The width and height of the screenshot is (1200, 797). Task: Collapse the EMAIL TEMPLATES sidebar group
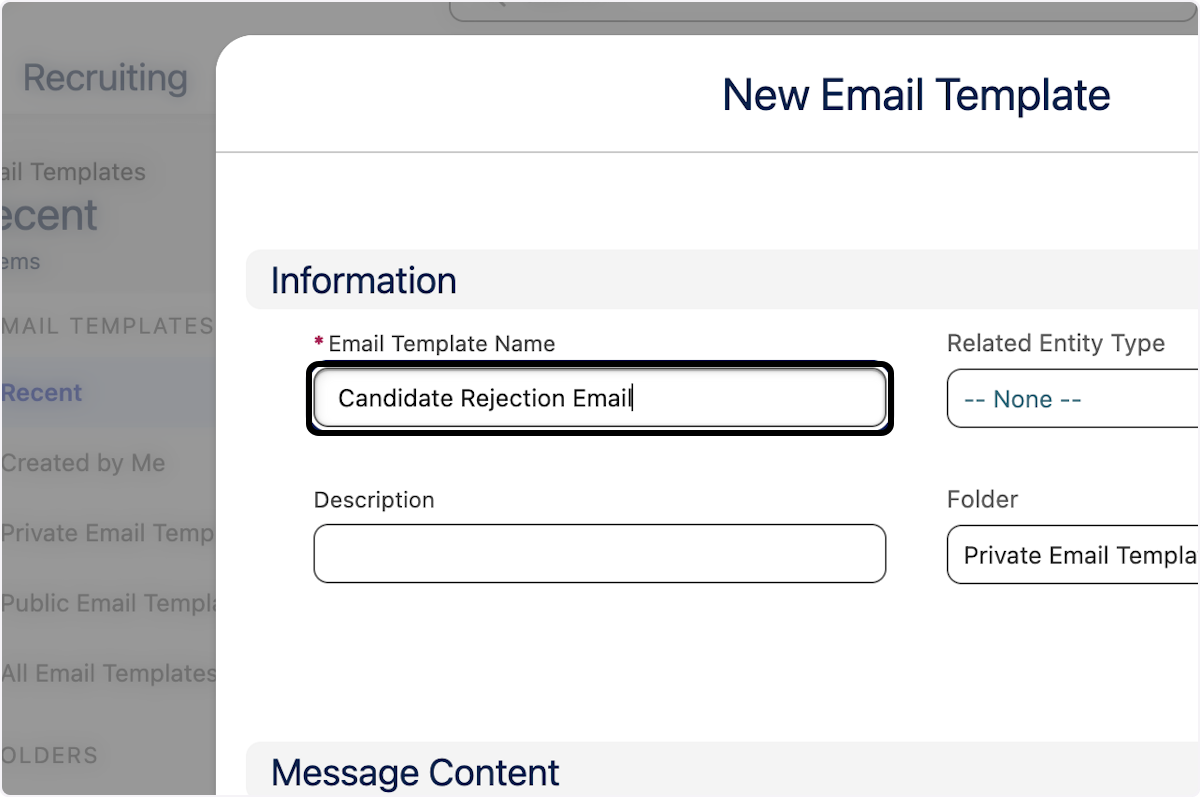point(106,326)
